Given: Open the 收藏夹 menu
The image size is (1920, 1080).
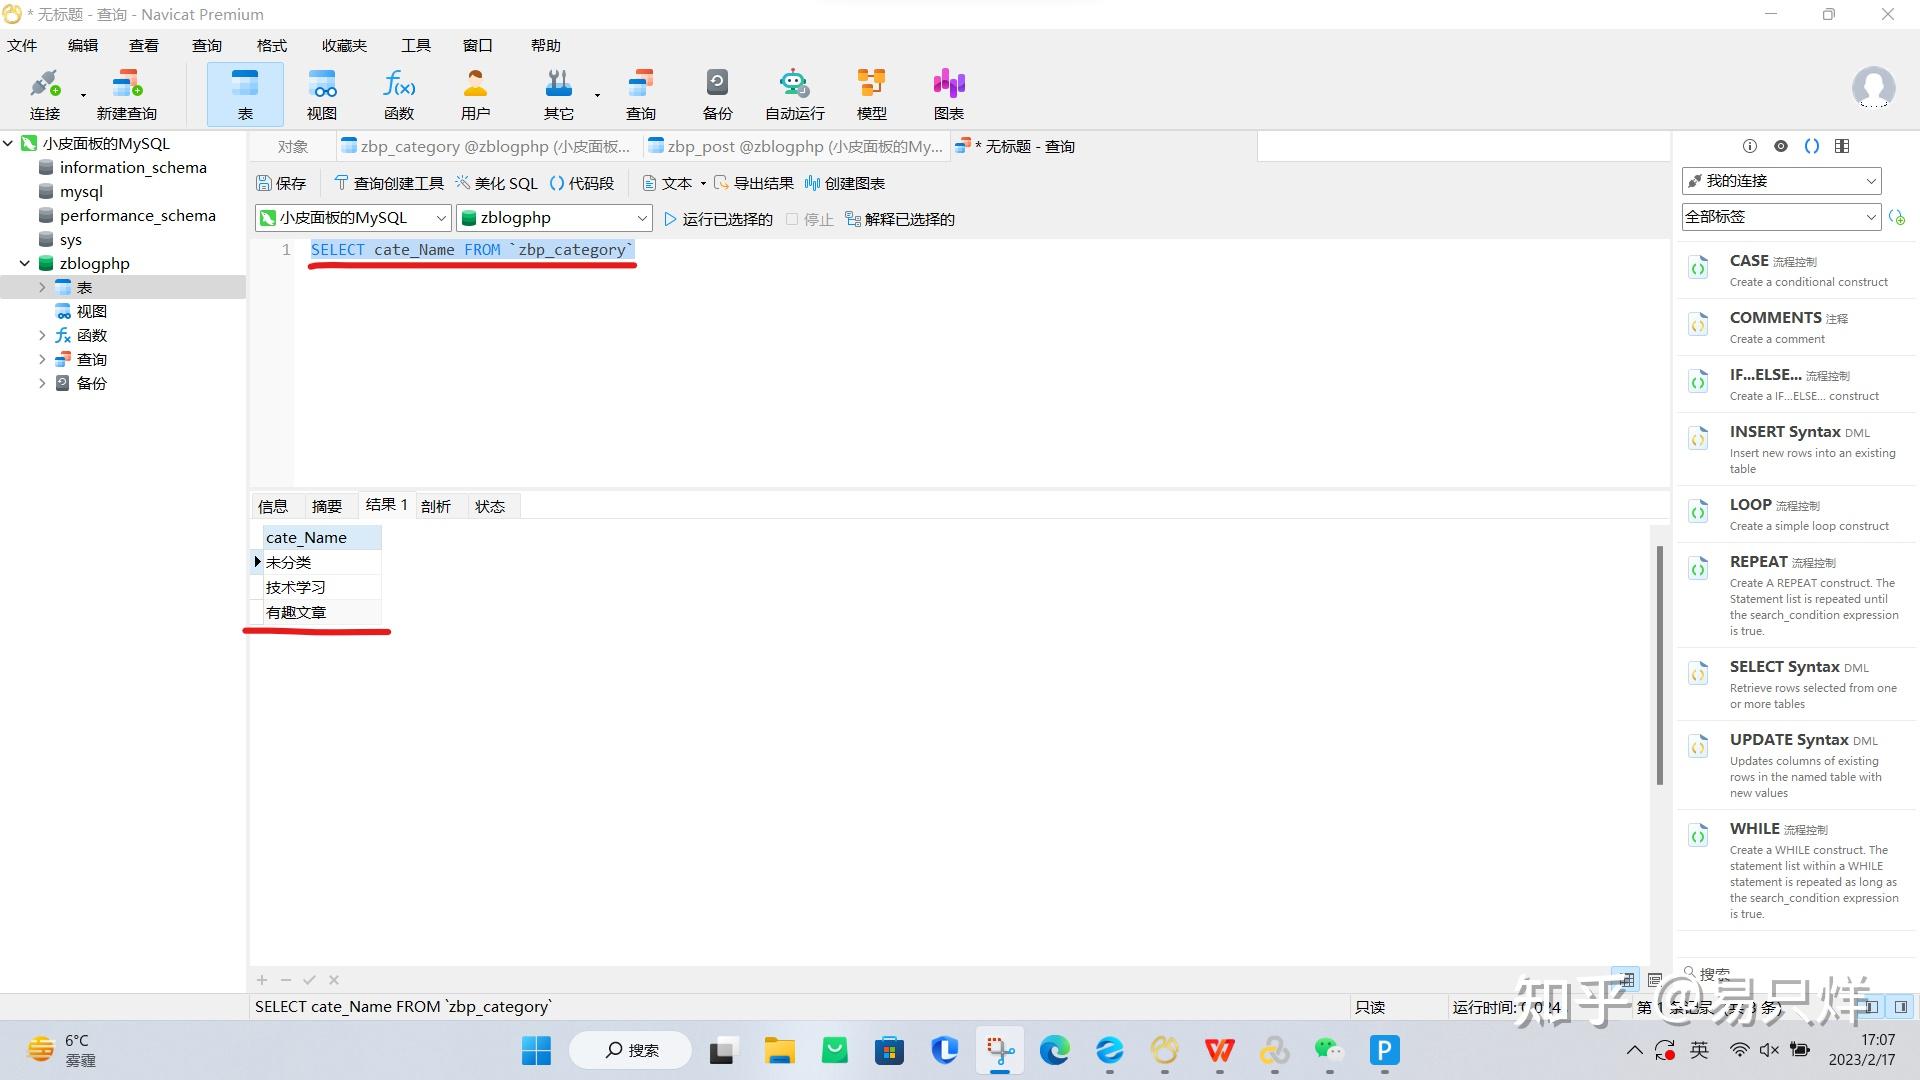Looking at the screenshot, I should (344, 45).
